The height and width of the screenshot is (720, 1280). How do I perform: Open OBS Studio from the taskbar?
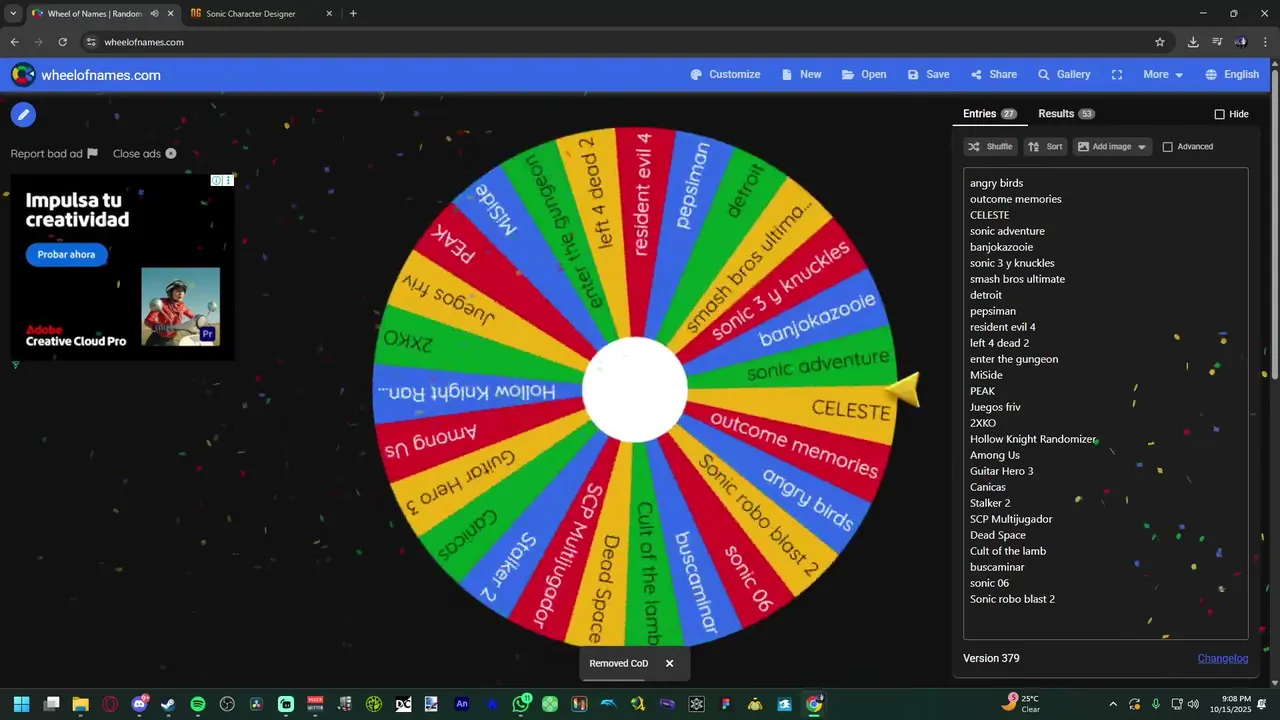[227, 704]
